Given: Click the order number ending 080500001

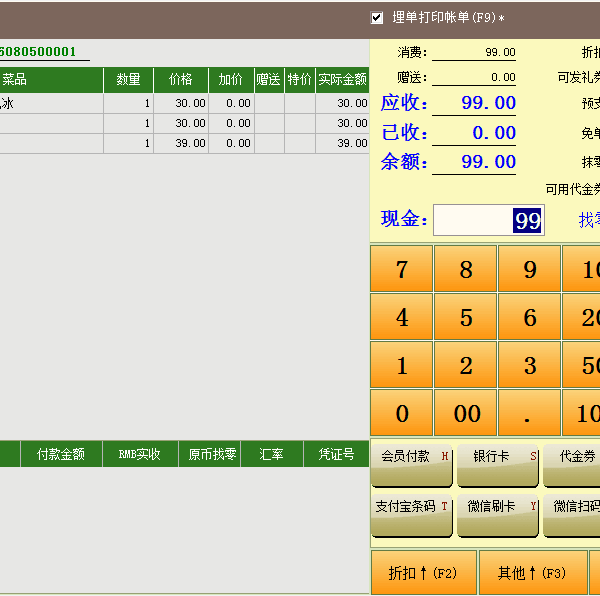Looking at the screenshot, I should [38, 52].
